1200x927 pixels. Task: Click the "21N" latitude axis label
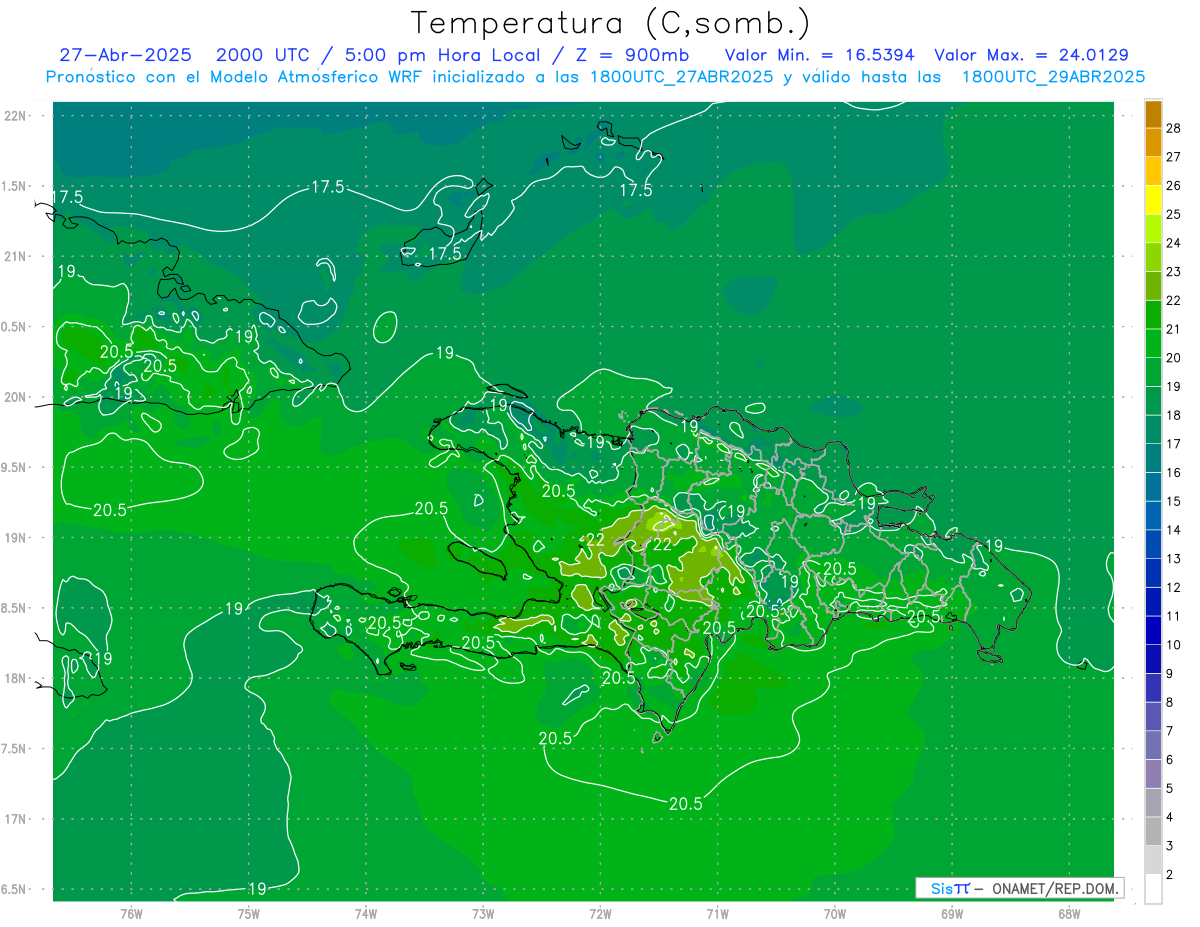click(17, 256)
